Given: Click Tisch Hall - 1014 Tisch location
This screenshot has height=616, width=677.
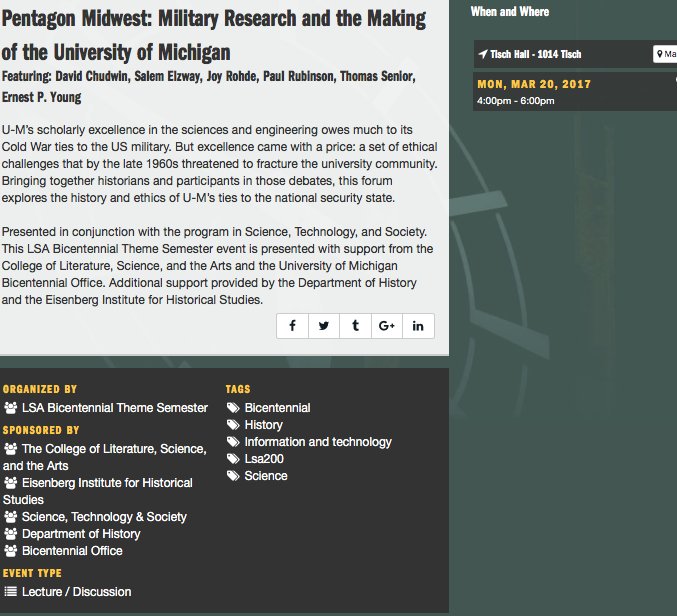Looking at the screenshot, I should (x=535, y=54).
